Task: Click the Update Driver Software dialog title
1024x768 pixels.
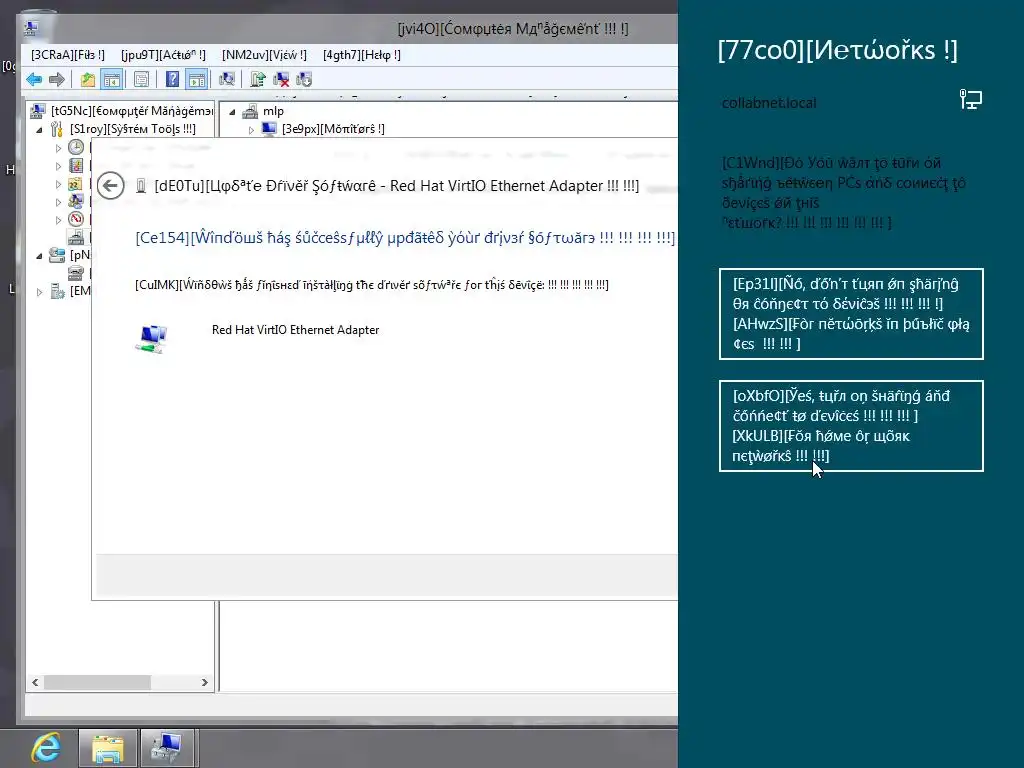Action: (396, 186)
